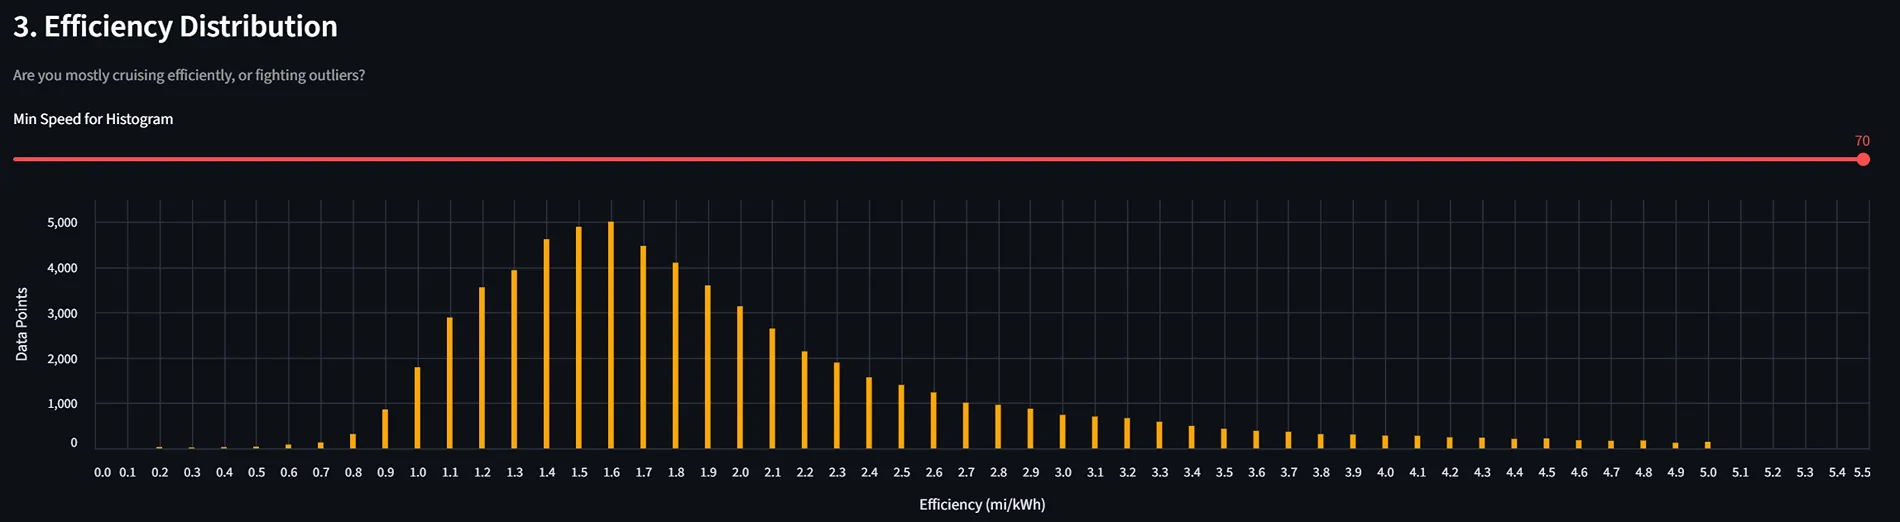Click the tallest histogram bar at 1.6
The width and height of the screenshot is (1900, 522).
tap(611, 335)
